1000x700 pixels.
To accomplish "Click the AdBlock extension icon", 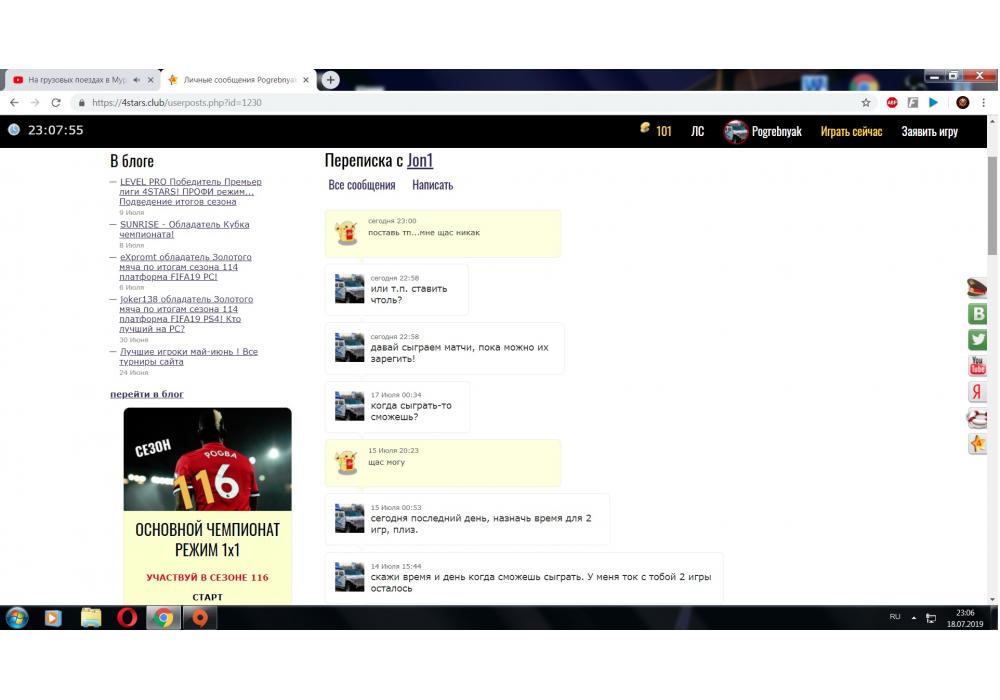I will coord(891,102).
